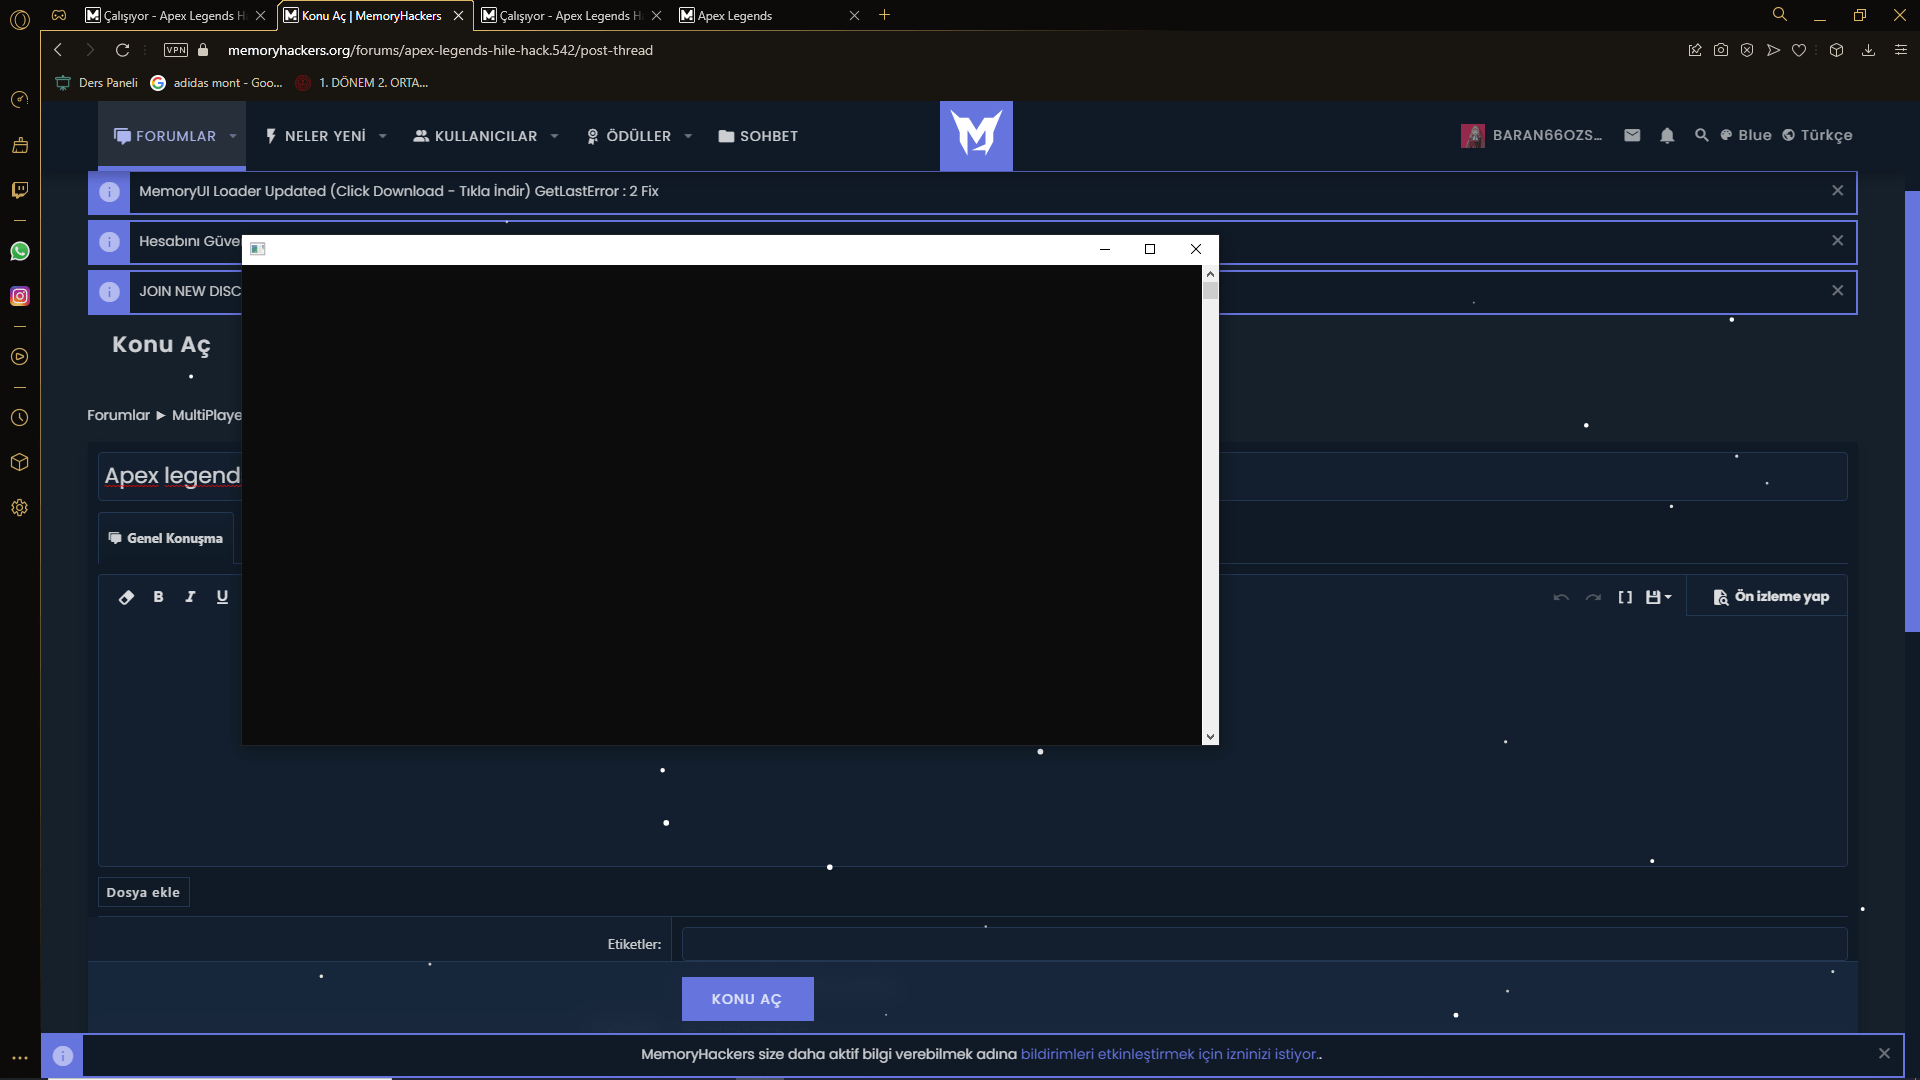This screenshot has height=1080, width=1920.
Task: Toggle underline formatting in the editor
Action: (222, 597)
